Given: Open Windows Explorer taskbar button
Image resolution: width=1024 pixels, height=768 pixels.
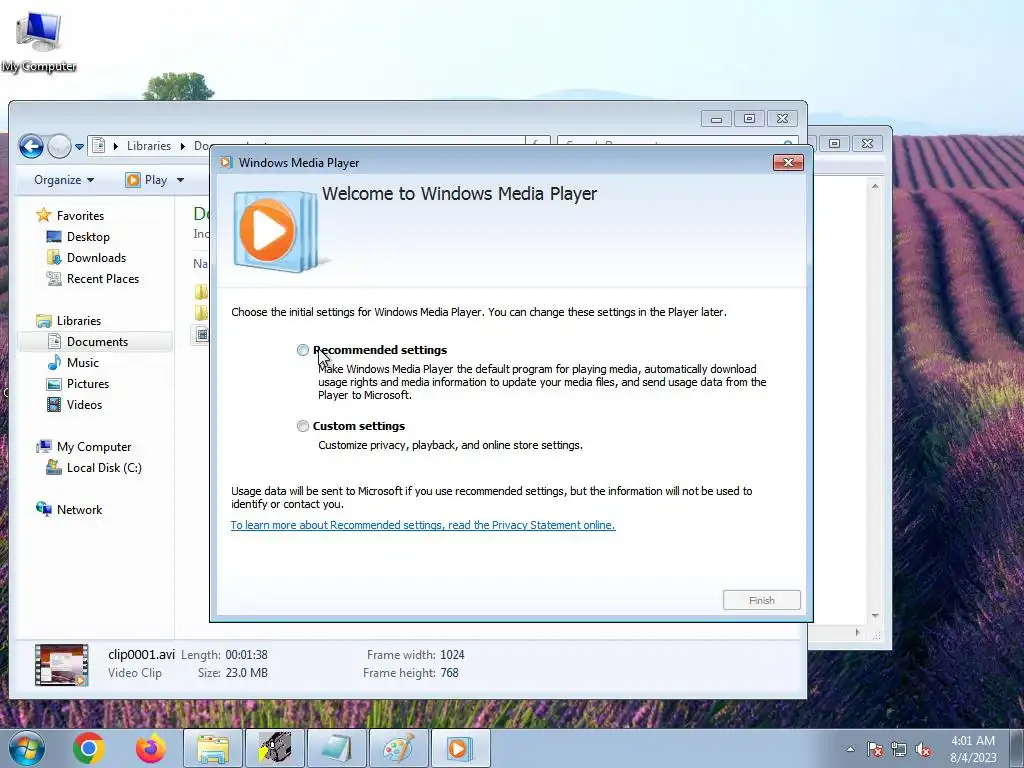Looking at the screenshot, I should [213, 748].
